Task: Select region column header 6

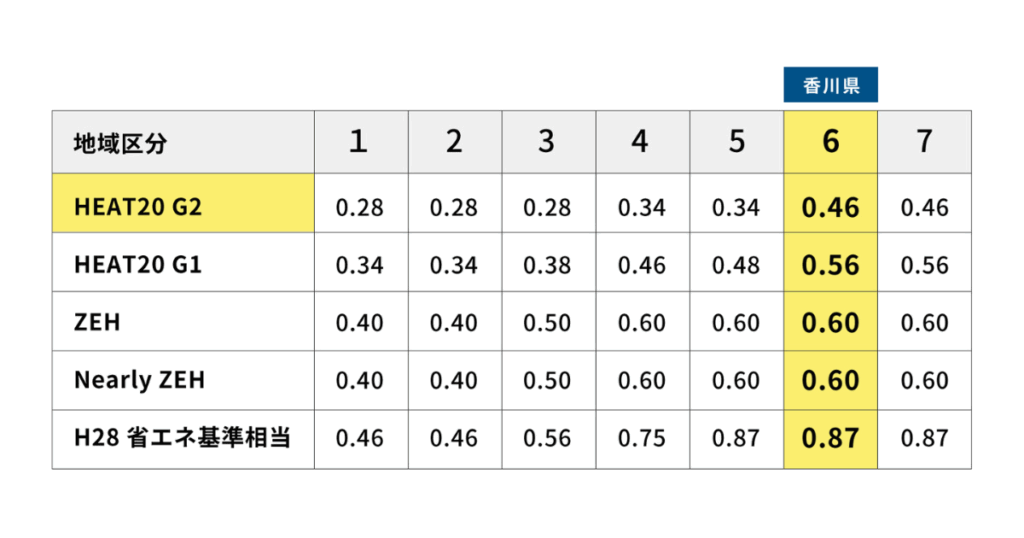Action: (830, 142)
